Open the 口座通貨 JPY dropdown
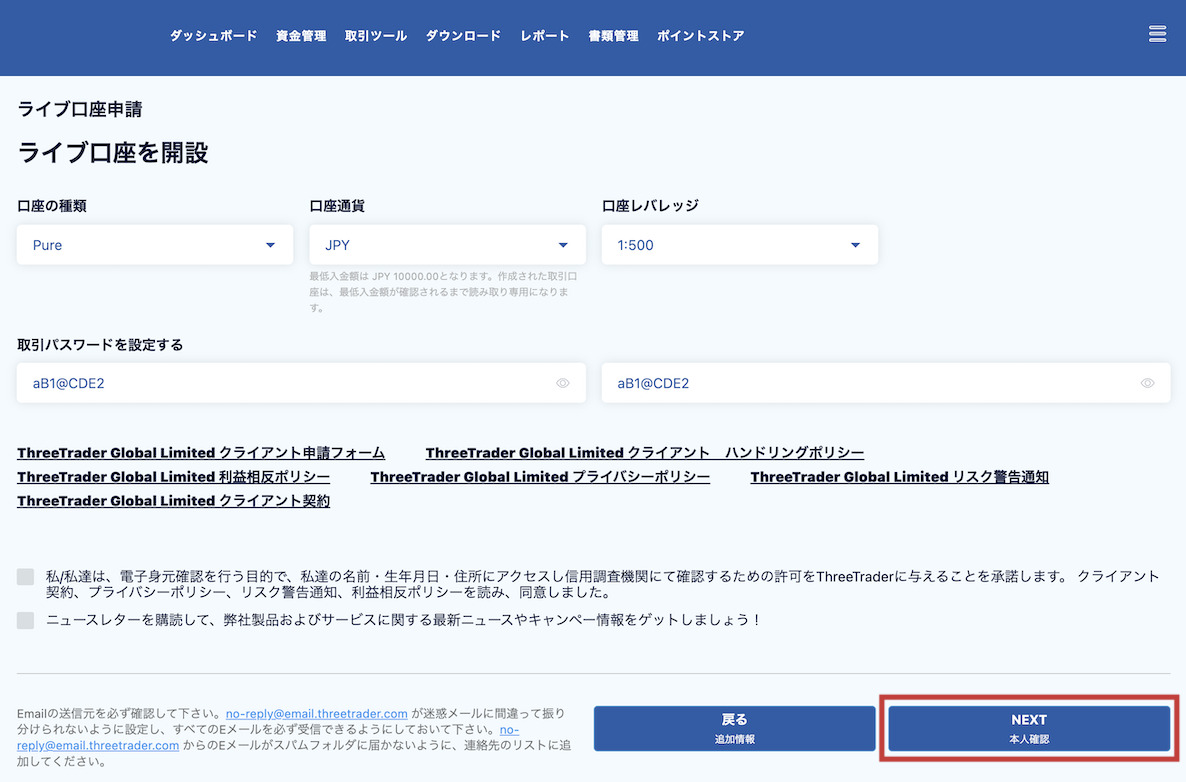 447,245
